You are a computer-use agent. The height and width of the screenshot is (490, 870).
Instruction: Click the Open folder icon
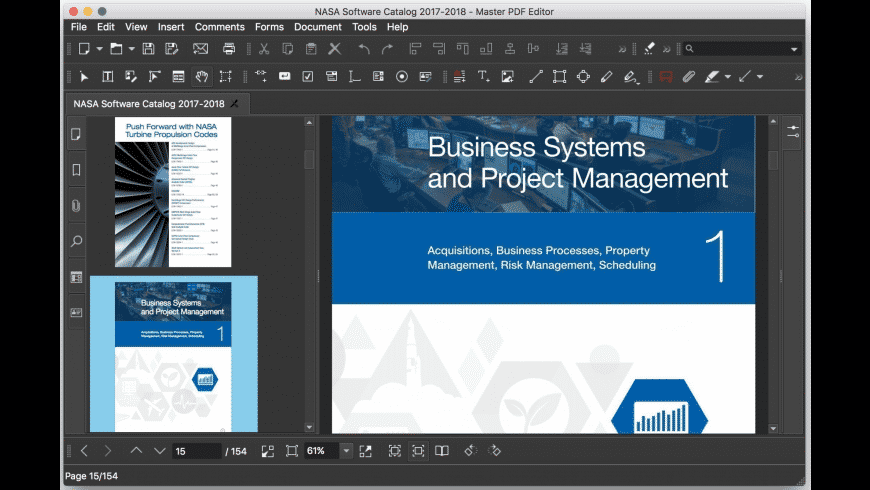point(116,49)
